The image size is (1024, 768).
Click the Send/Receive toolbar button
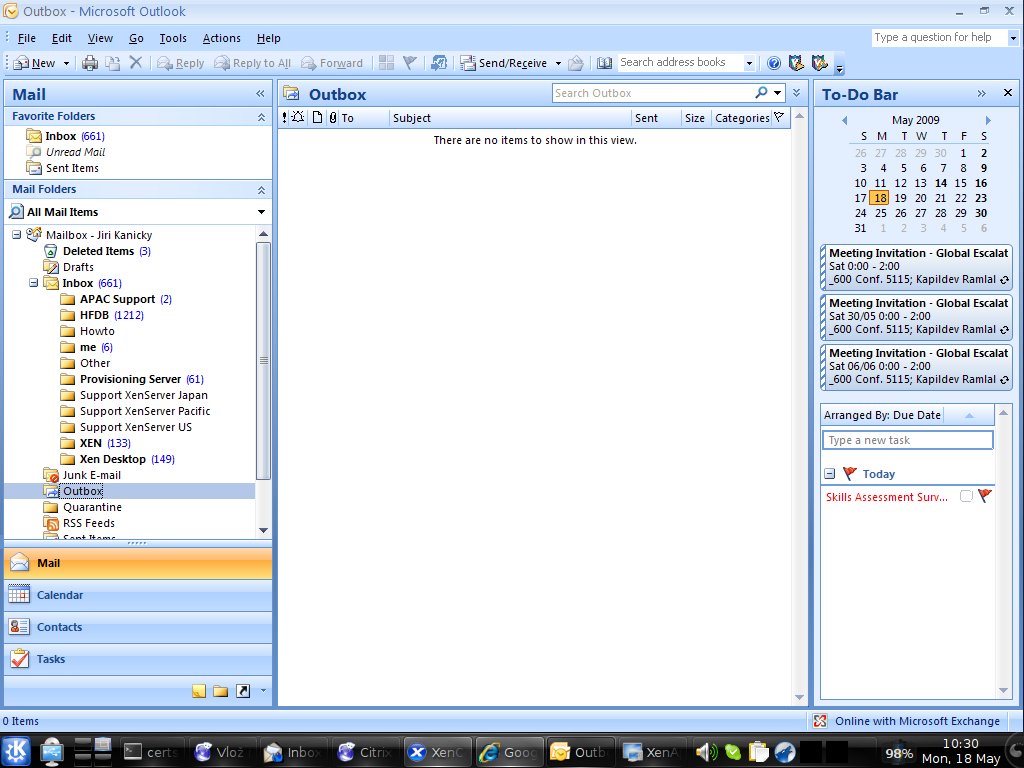(504, 63)
